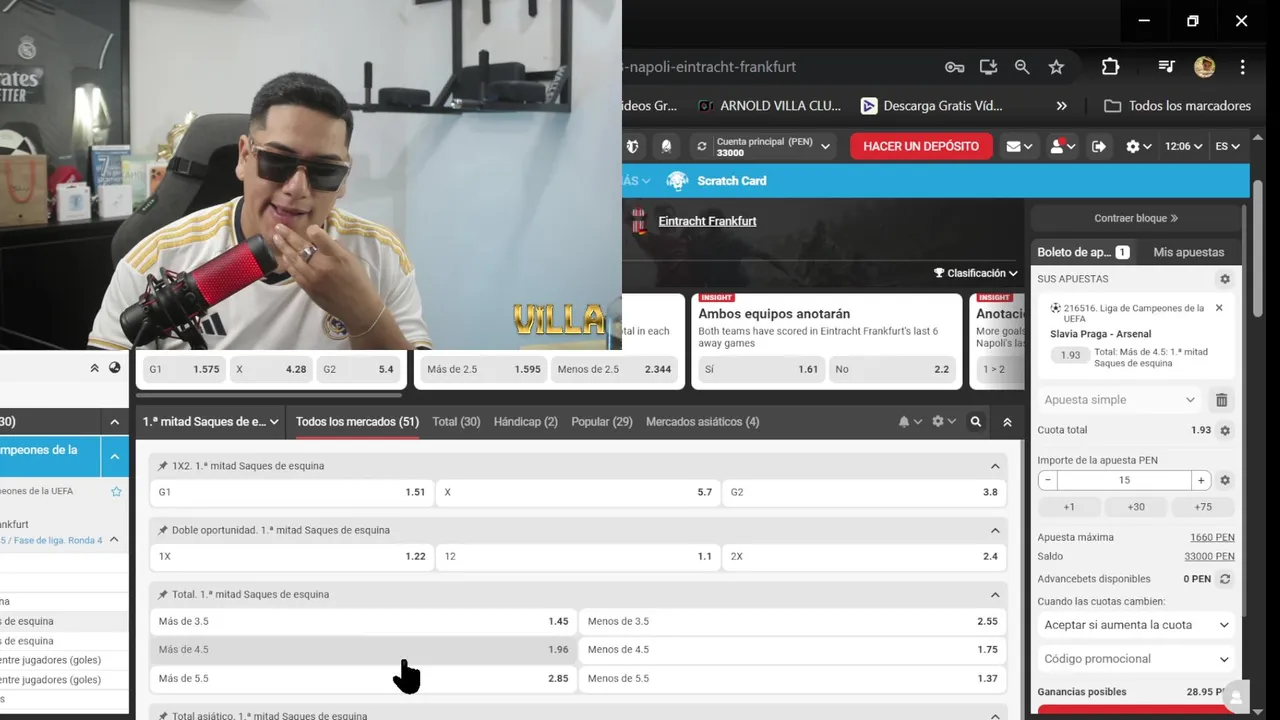Open the Todos los marcadores folder
Screen dimensions: 1280x720
1177,106
